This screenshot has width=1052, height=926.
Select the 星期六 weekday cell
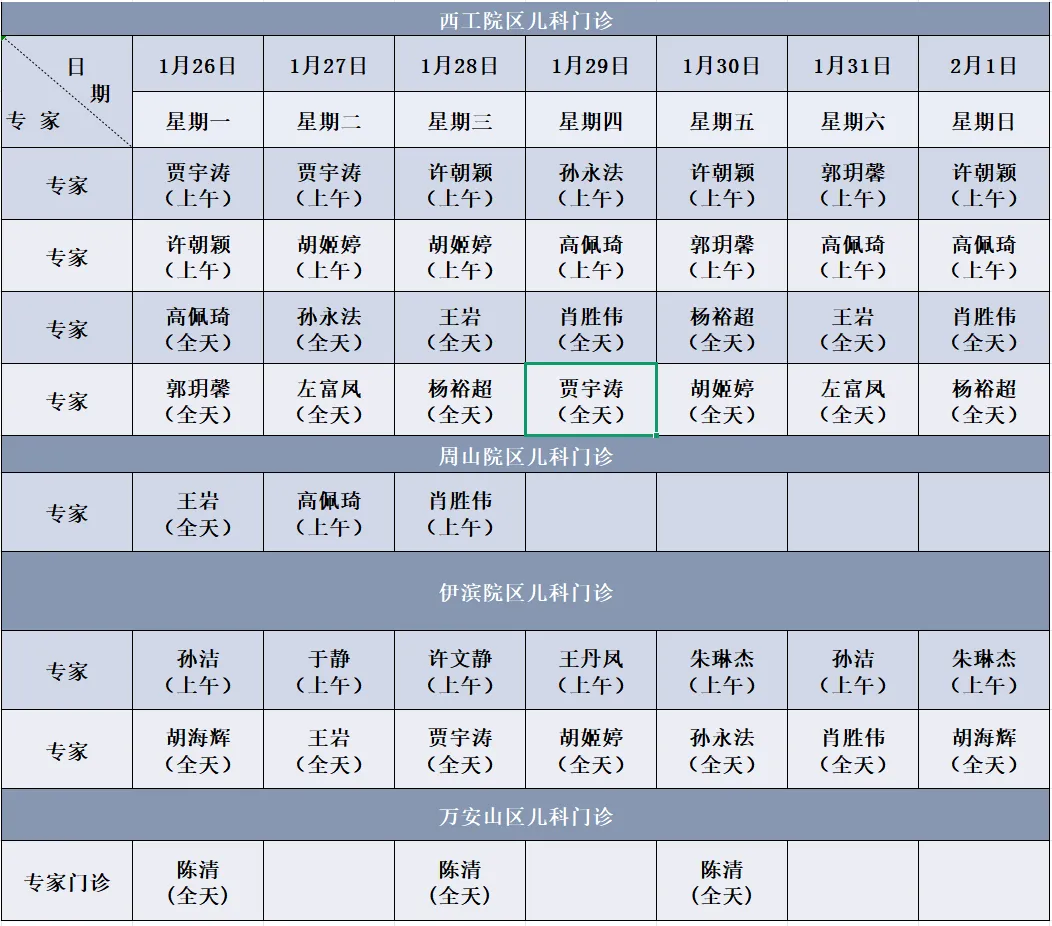pos(853,122)
